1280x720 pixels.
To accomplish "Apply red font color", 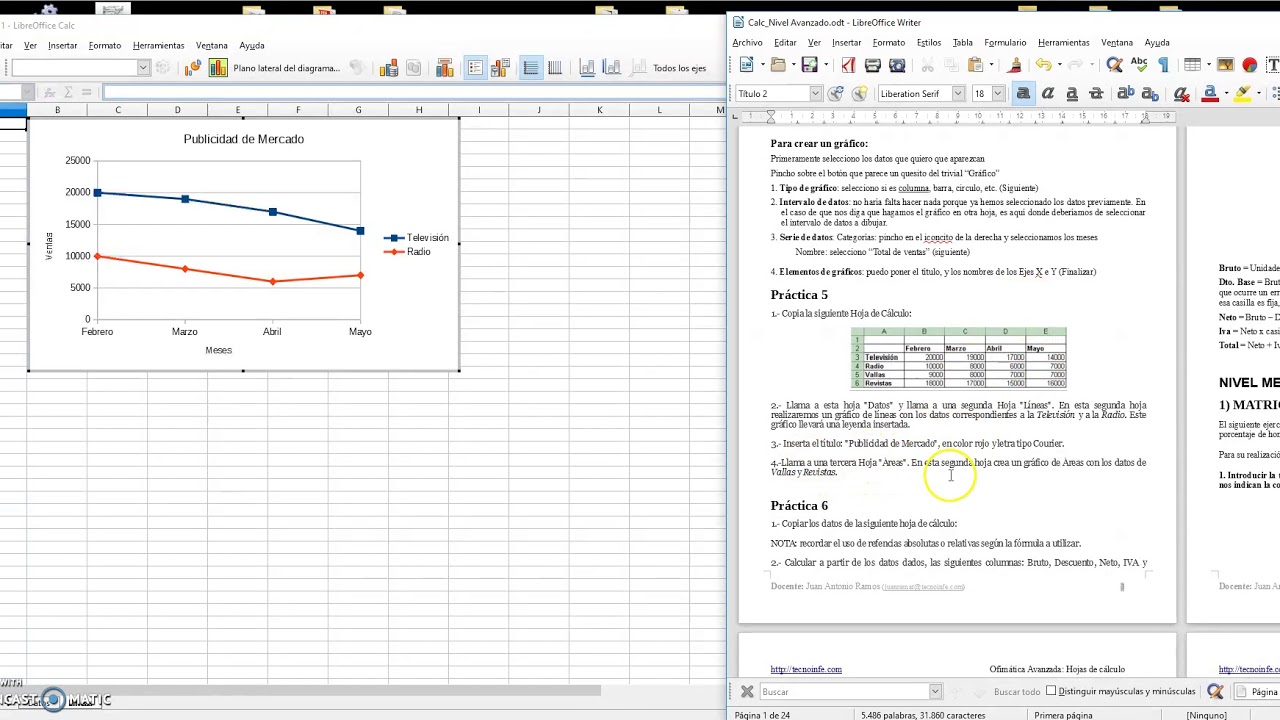I will coord(1210,94).
